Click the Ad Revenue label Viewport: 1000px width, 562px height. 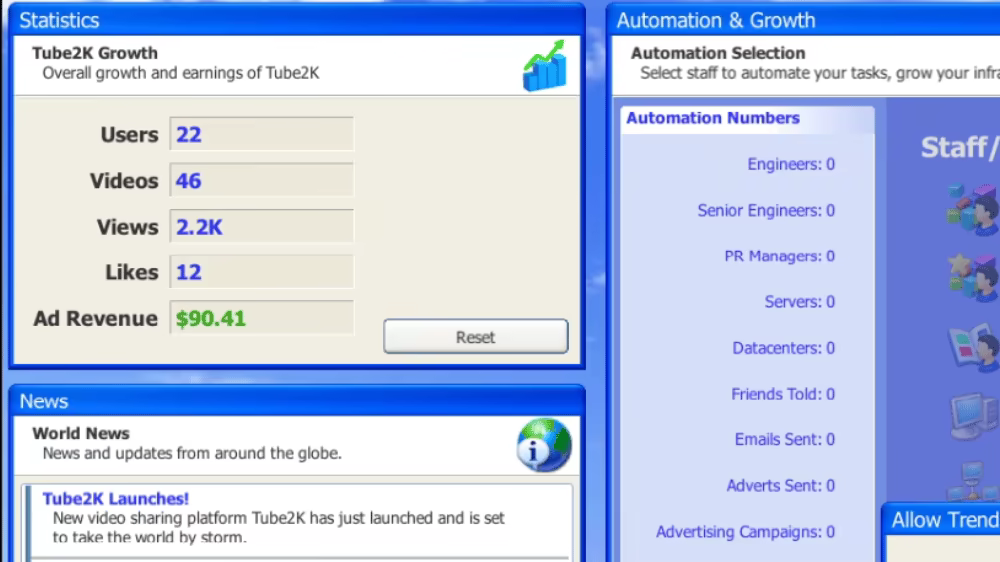(96, 318)
